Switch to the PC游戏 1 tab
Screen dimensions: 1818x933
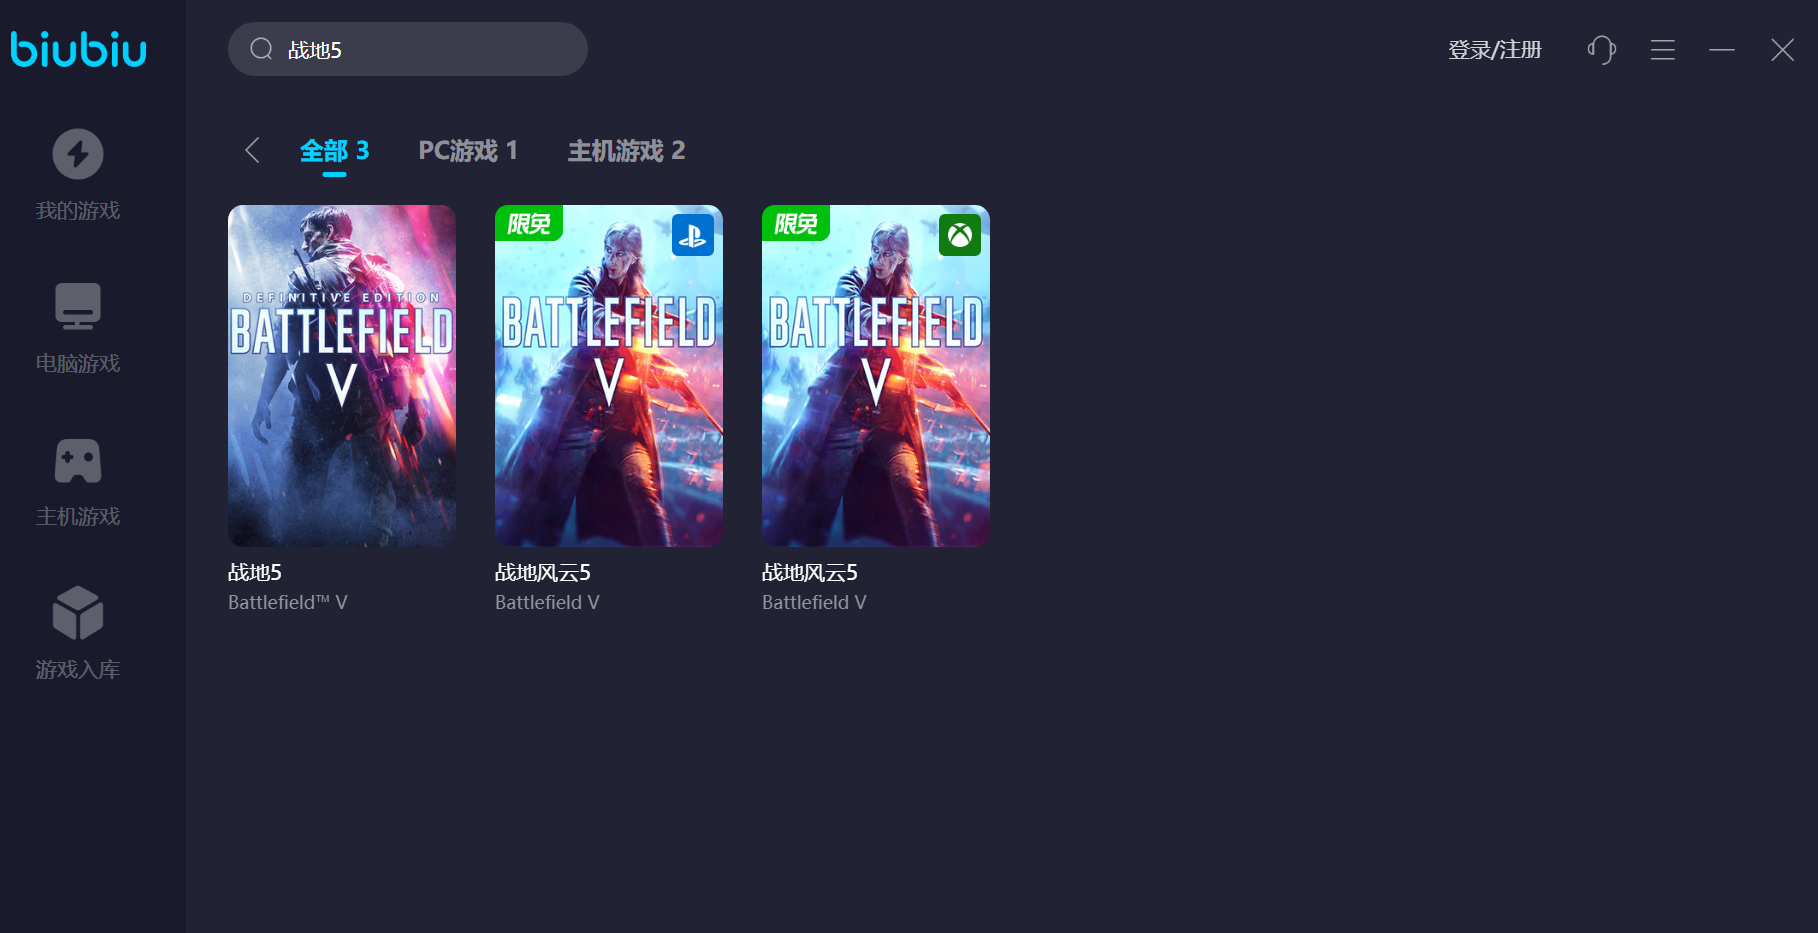[468, 150]
